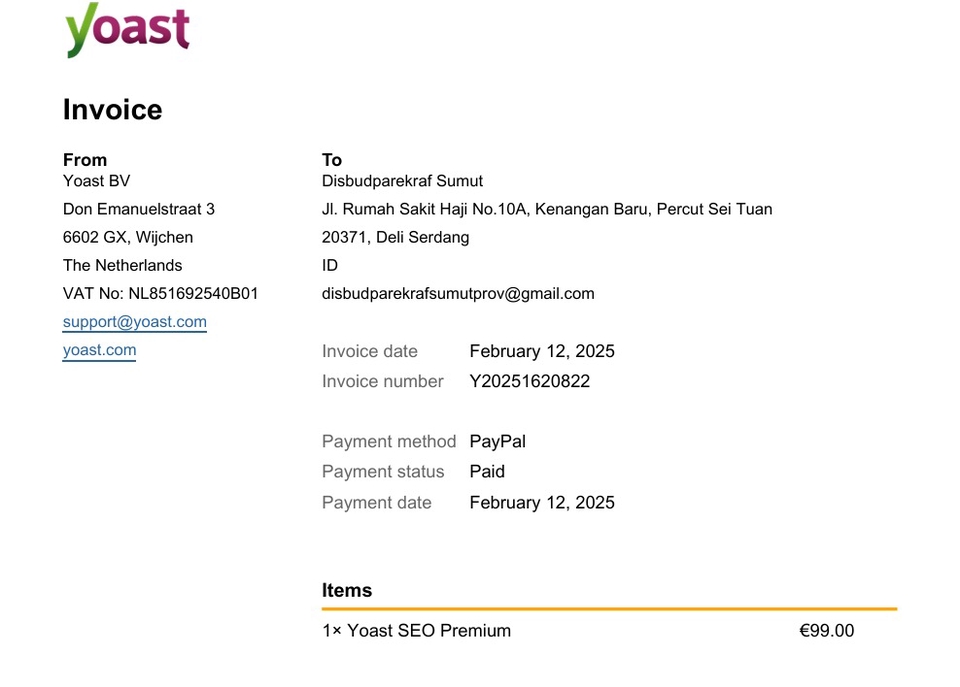
Task: Click the PayPal payment method value
Action: click(x=498, y=441)
